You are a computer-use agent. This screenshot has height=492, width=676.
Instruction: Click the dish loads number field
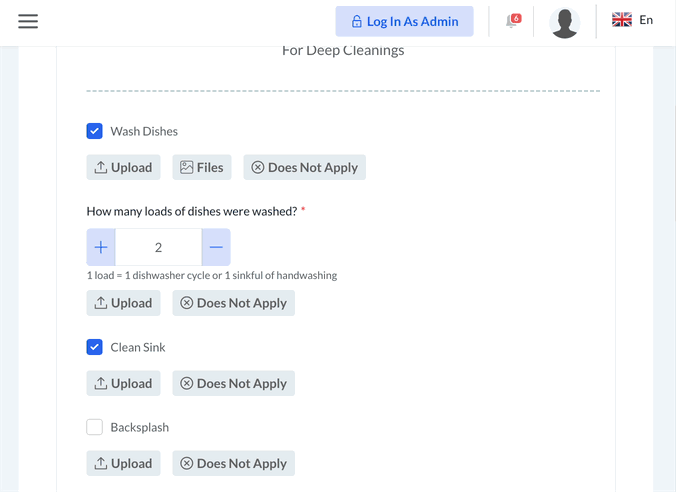tap(158, 247)
